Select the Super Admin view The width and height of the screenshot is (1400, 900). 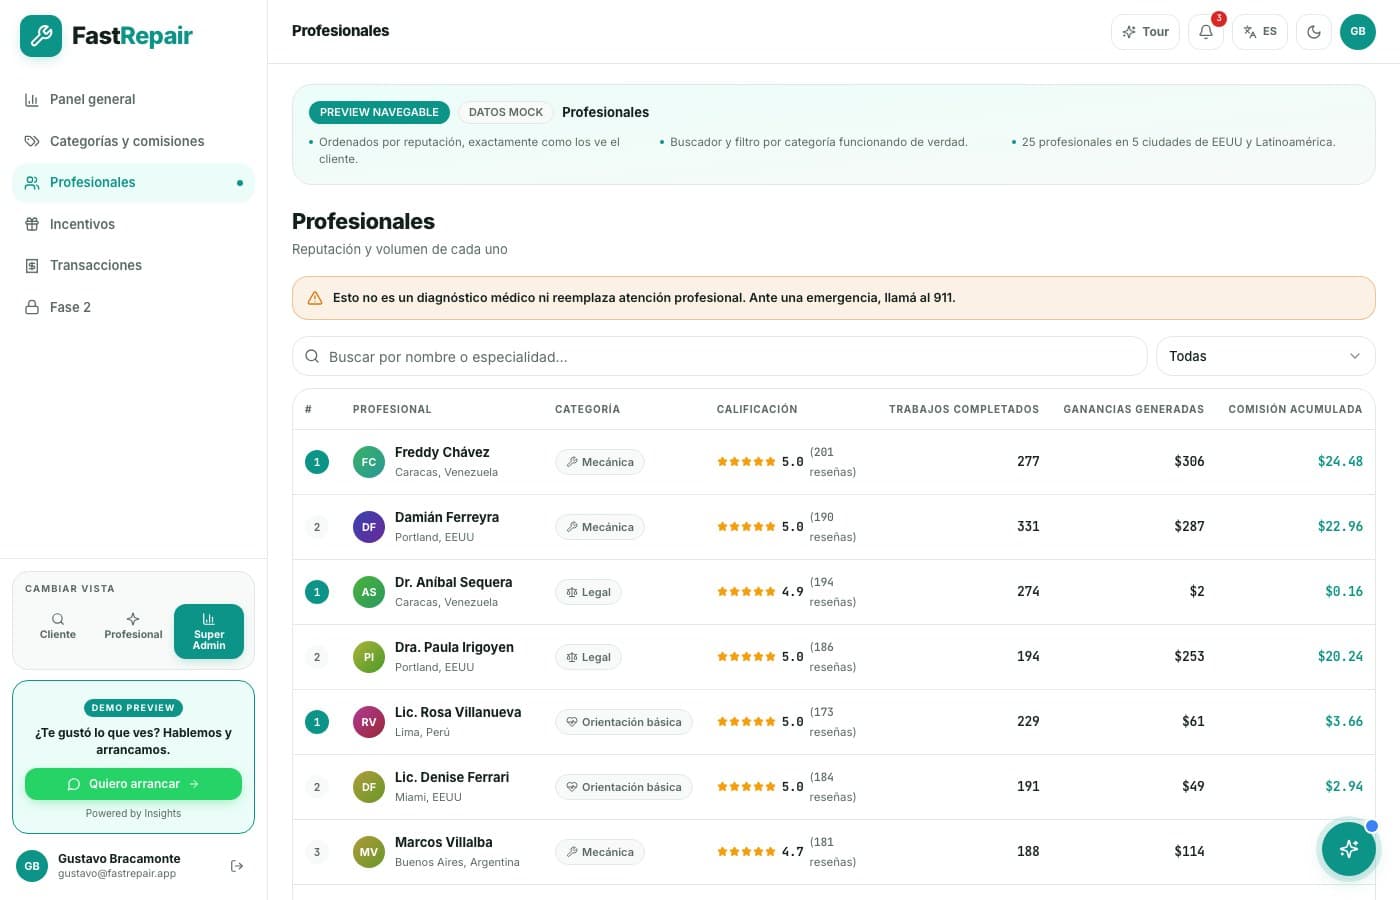pyautogui.click(x=209, y=632)
